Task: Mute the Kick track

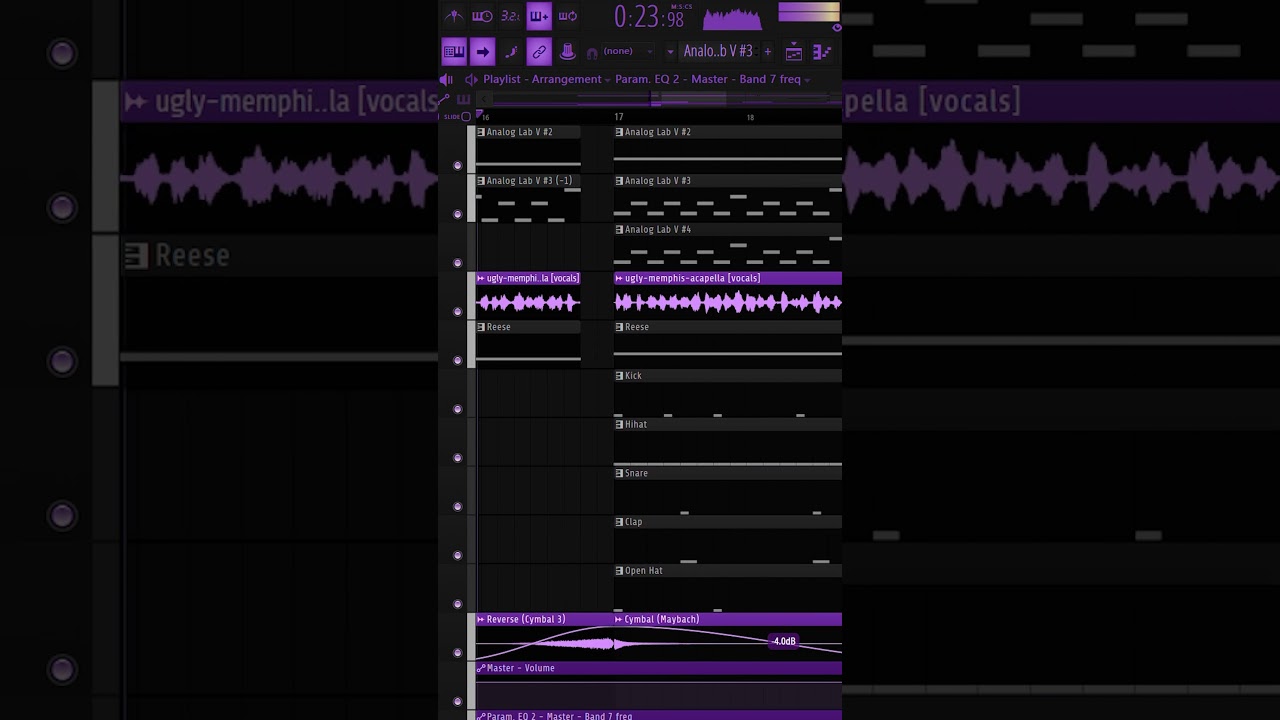Action: (458, 409)
